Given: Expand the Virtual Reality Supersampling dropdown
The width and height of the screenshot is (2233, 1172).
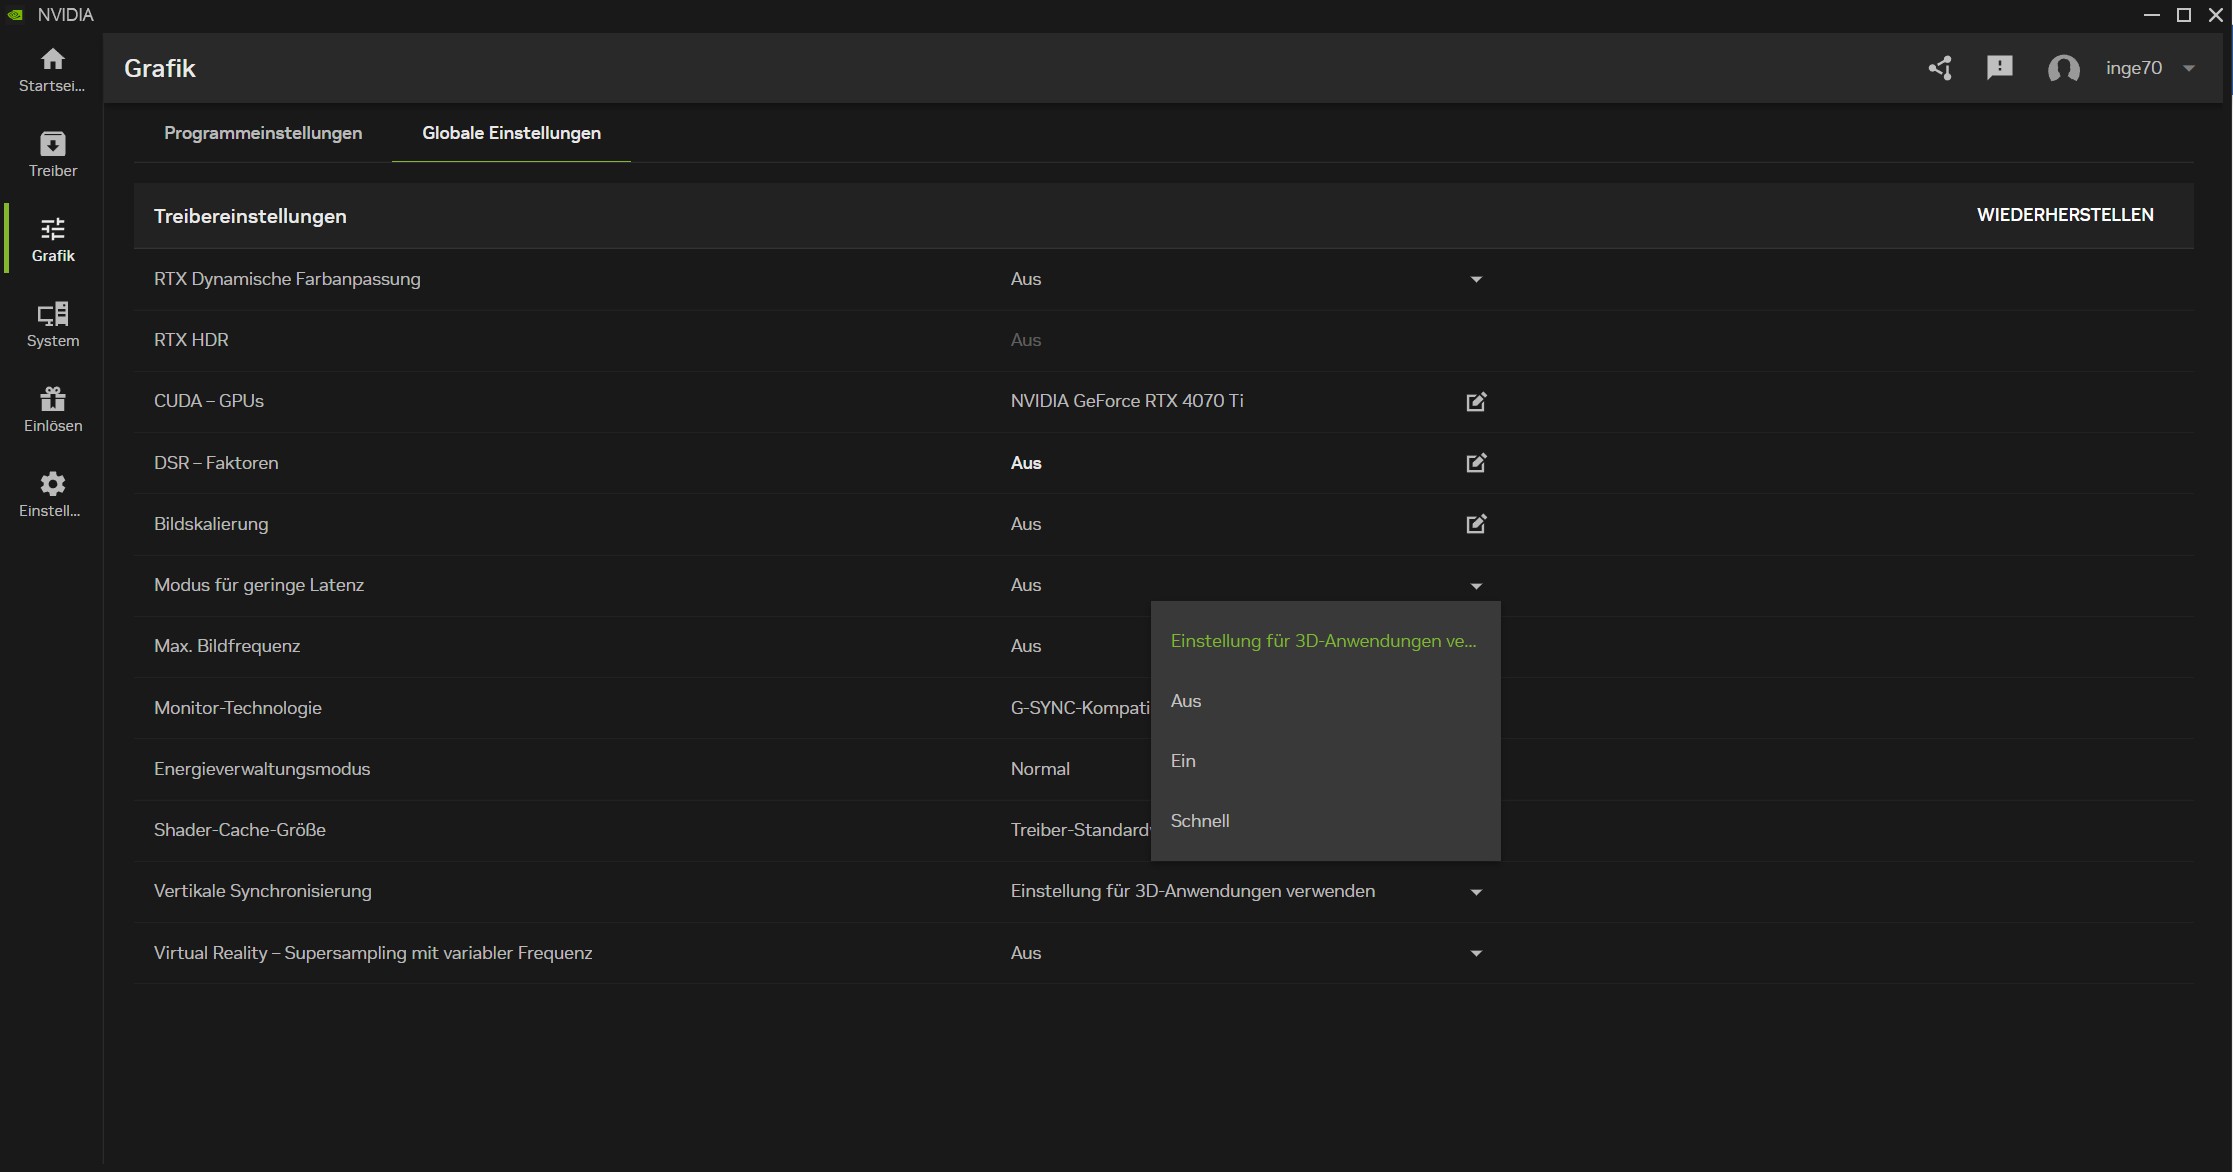Looking at the screenshot, I should (x=1476, y=953).
